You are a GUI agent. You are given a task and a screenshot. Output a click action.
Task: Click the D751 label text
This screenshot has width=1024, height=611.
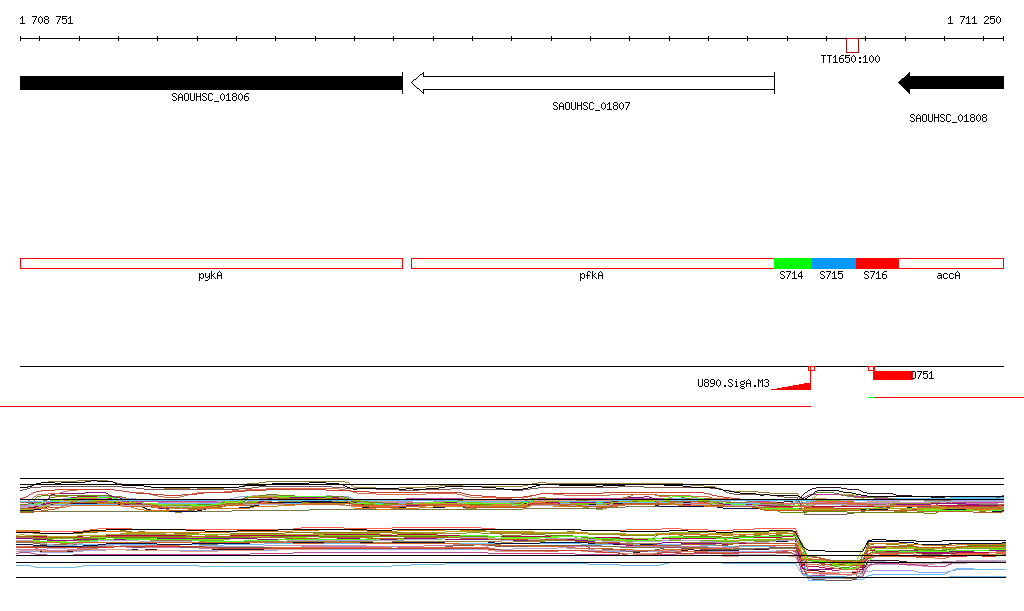coord(923,375)
